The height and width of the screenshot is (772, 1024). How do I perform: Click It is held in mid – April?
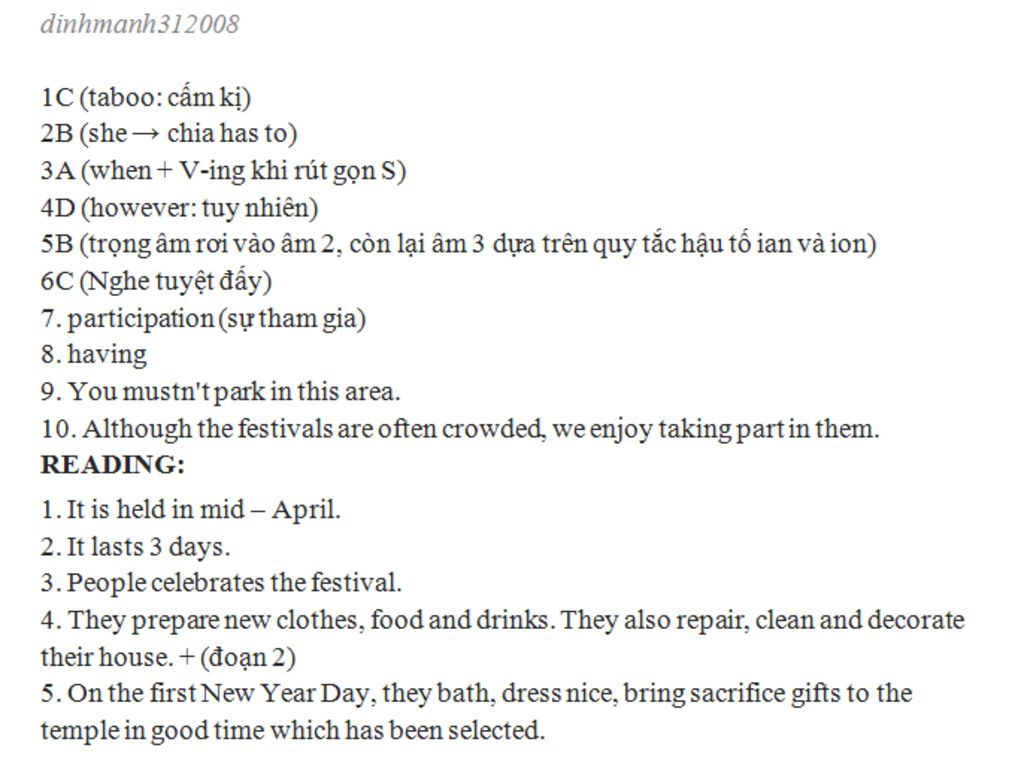pos(191,509)
